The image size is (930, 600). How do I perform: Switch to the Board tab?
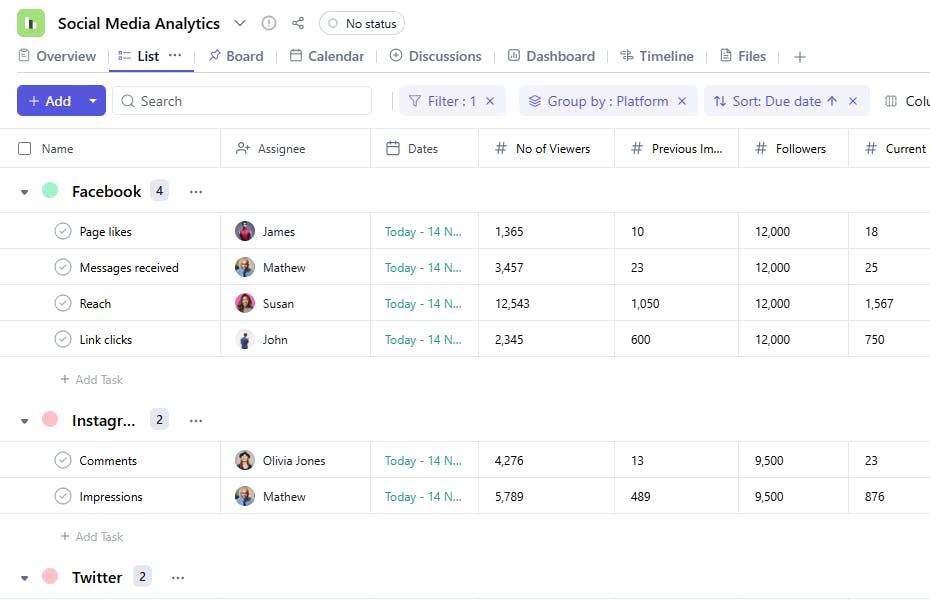coord(236,56)
